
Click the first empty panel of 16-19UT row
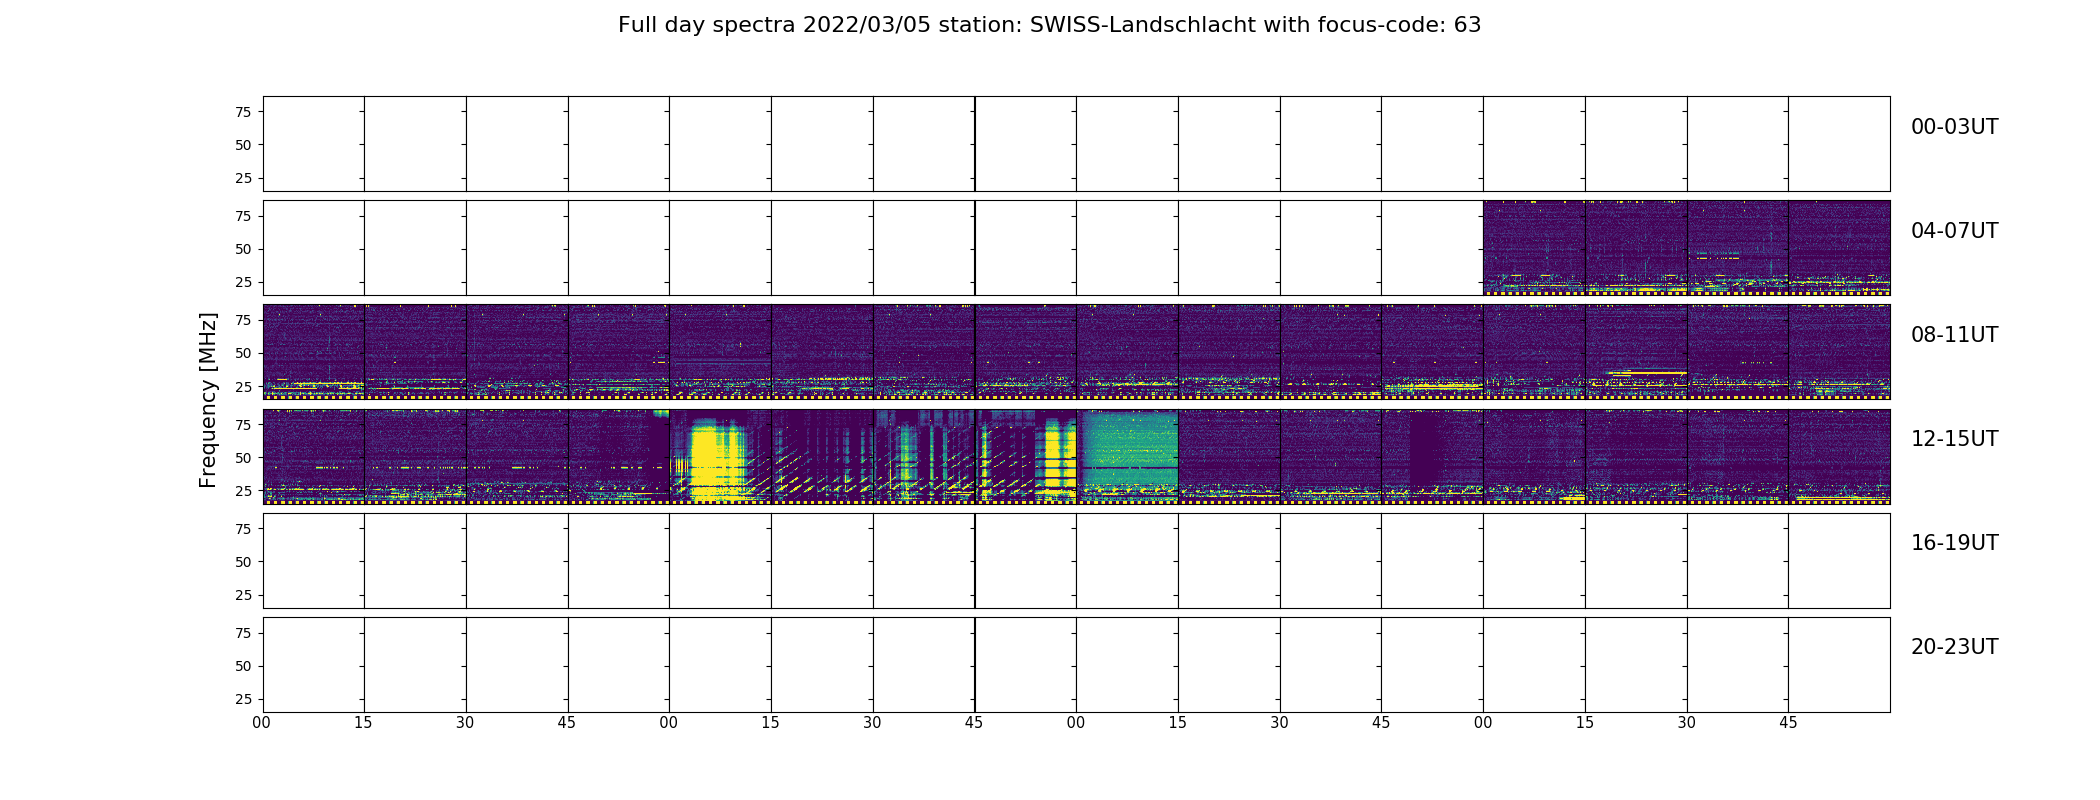pyautogui.click(x=313, y=560)
